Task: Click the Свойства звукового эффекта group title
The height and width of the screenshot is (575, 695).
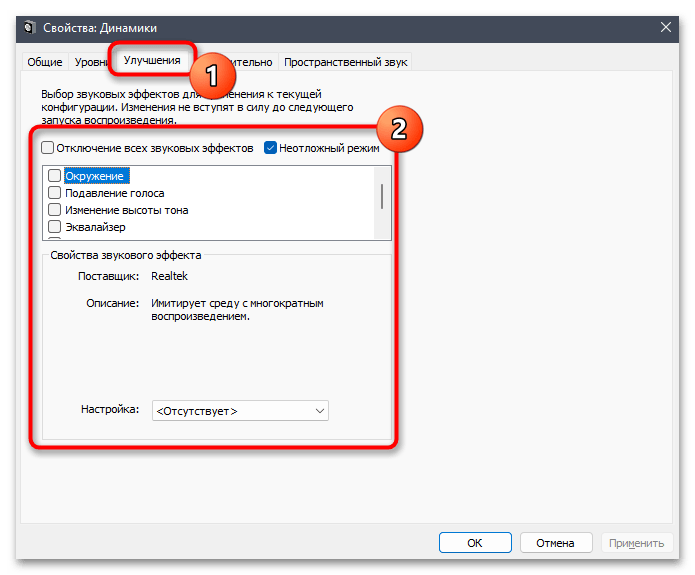Action: [x=125, y=255]
